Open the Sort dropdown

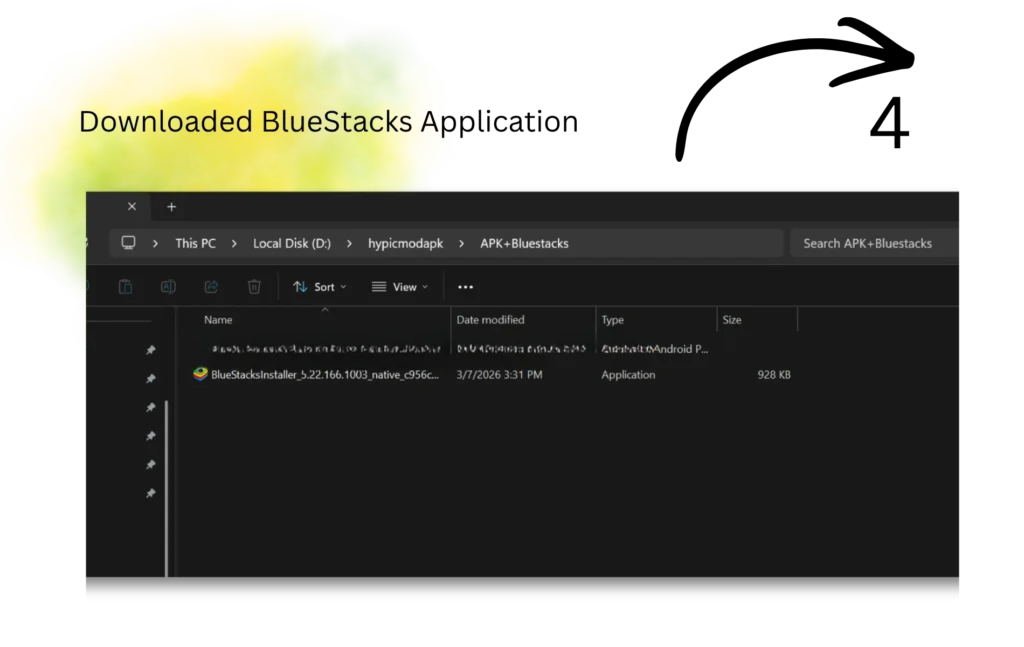point(319,287)
